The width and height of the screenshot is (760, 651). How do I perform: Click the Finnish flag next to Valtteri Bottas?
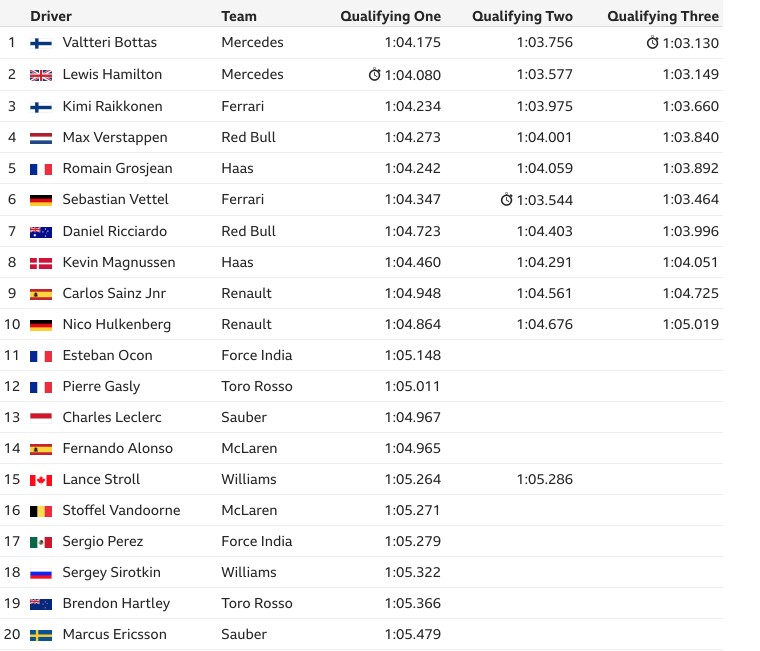click(41, 44)
